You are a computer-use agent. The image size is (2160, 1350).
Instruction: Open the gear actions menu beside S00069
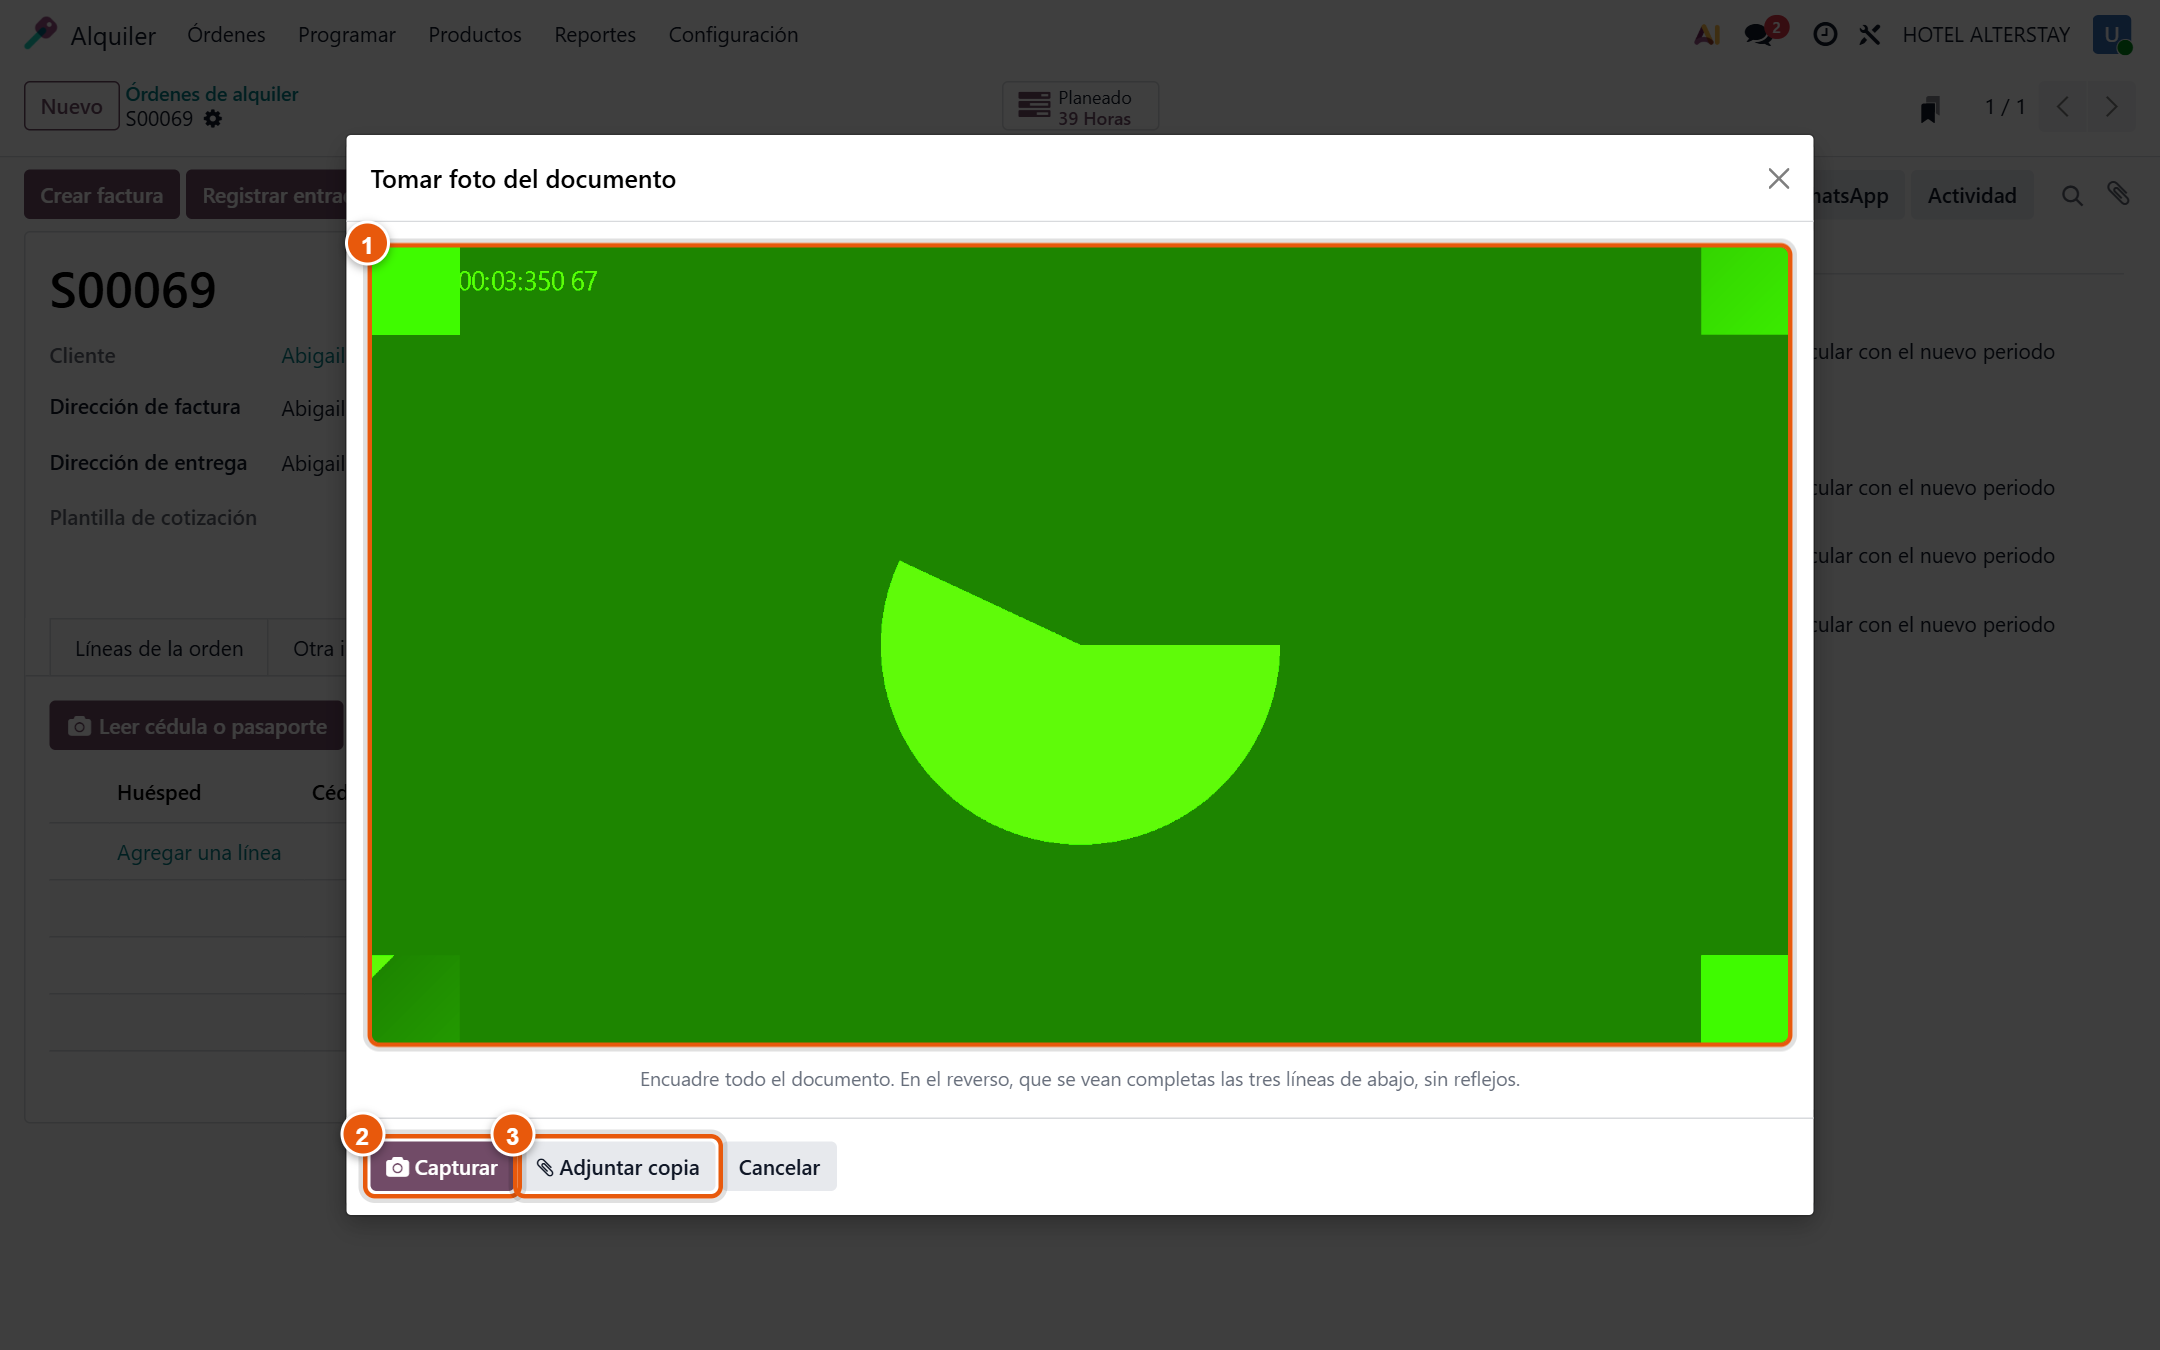click(x=213, y=119)
